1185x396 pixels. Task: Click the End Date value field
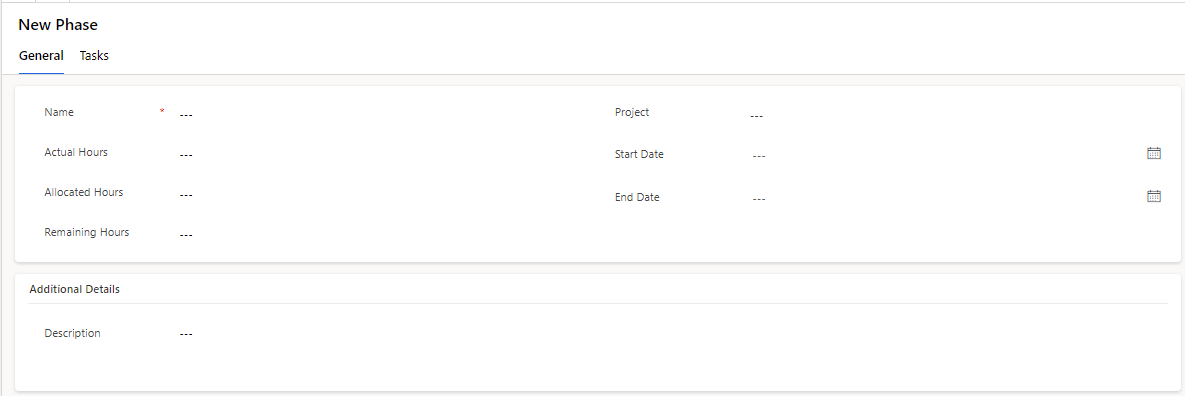point(945,198)
